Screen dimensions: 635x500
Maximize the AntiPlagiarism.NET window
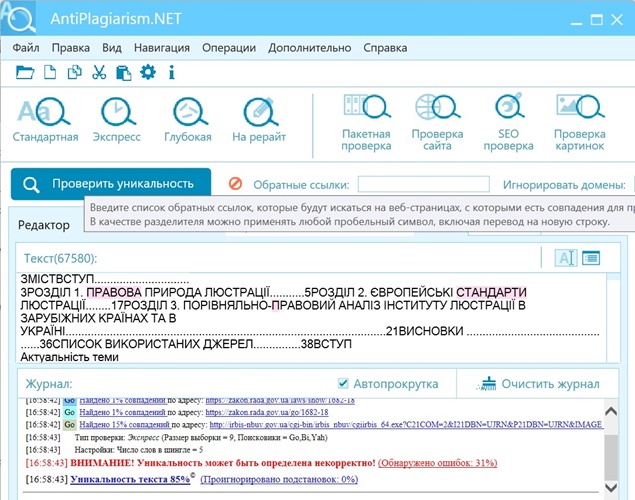coord(596,19)
